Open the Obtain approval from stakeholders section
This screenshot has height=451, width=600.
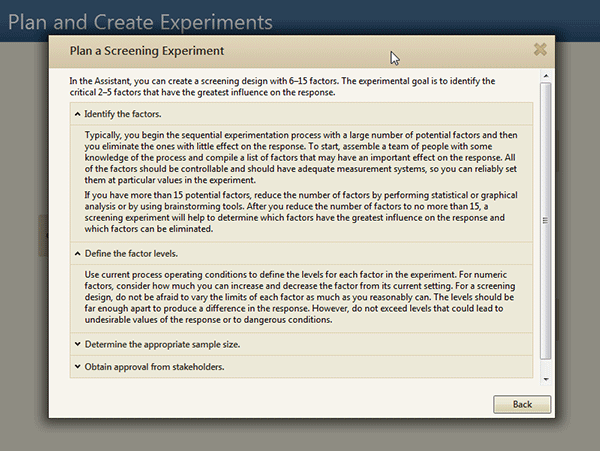301,367
